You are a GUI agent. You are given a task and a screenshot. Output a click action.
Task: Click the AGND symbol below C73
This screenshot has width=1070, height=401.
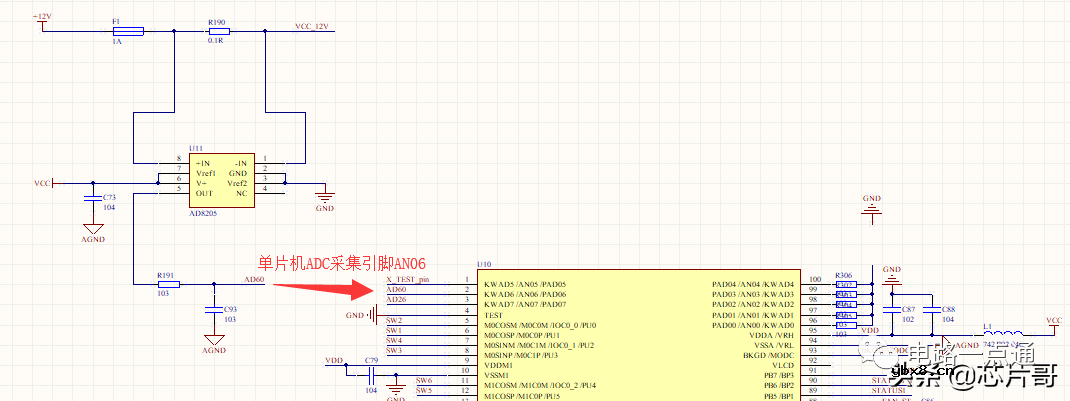click(x=92, y=231)
